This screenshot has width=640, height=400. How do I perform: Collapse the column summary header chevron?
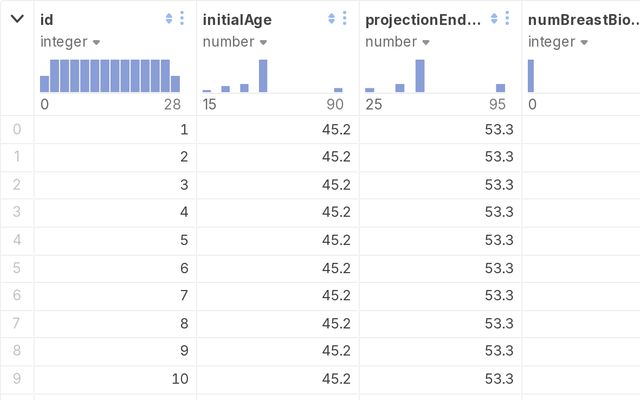[17, 19]
